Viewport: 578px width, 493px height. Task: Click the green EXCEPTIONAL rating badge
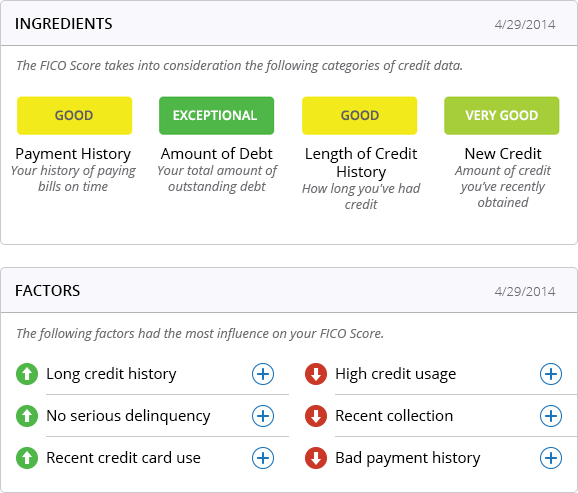tap(216, 116)
